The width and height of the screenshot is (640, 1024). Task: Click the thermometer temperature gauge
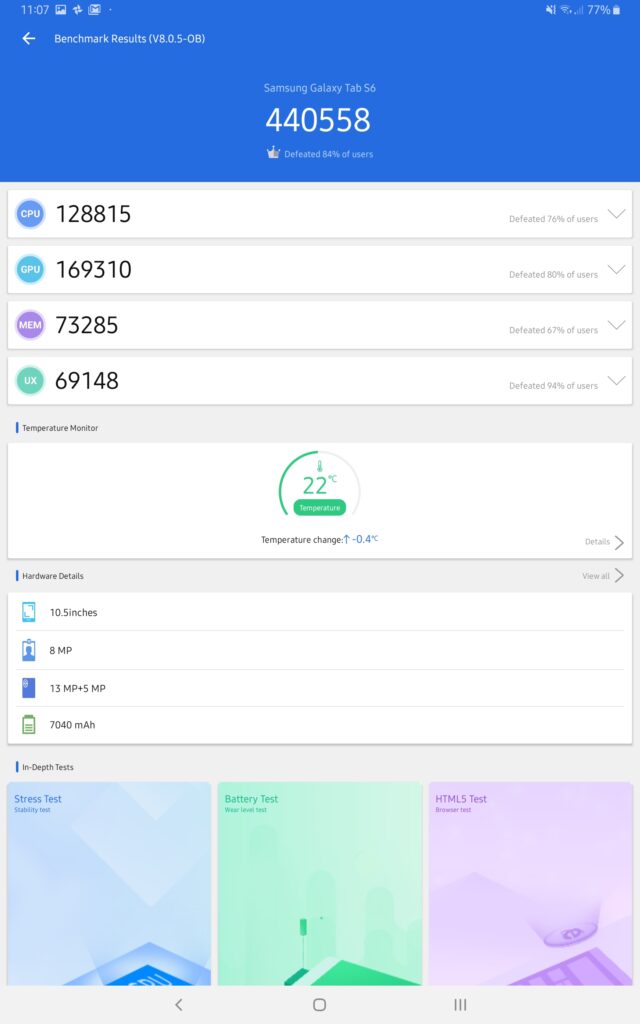(319, 484)
